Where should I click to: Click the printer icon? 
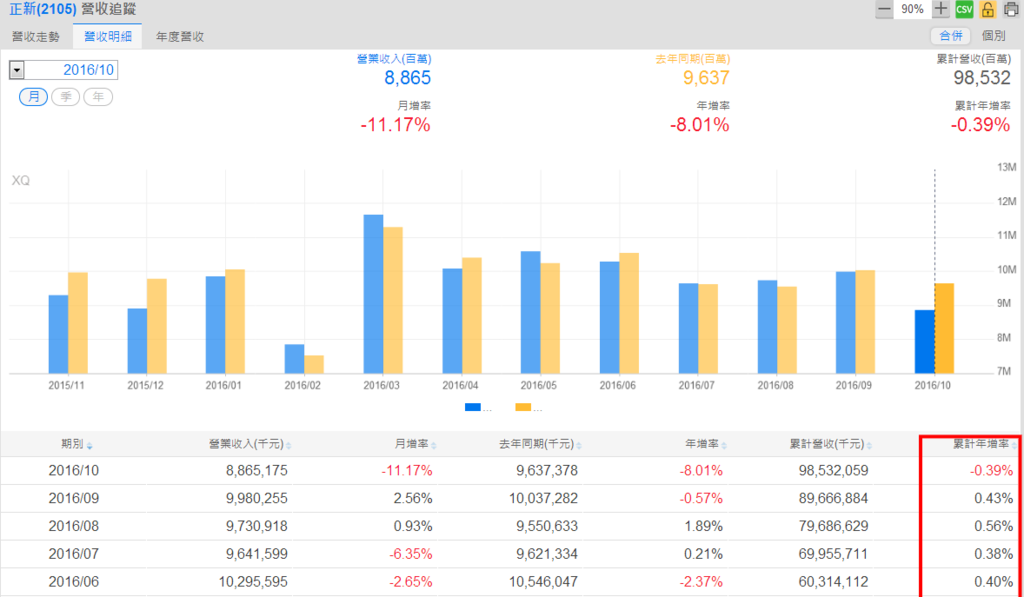1011,9
